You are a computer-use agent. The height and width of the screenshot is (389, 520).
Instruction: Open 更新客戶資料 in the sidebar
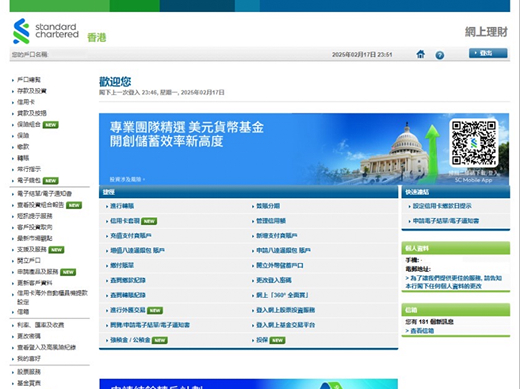[x=35, y=283]
